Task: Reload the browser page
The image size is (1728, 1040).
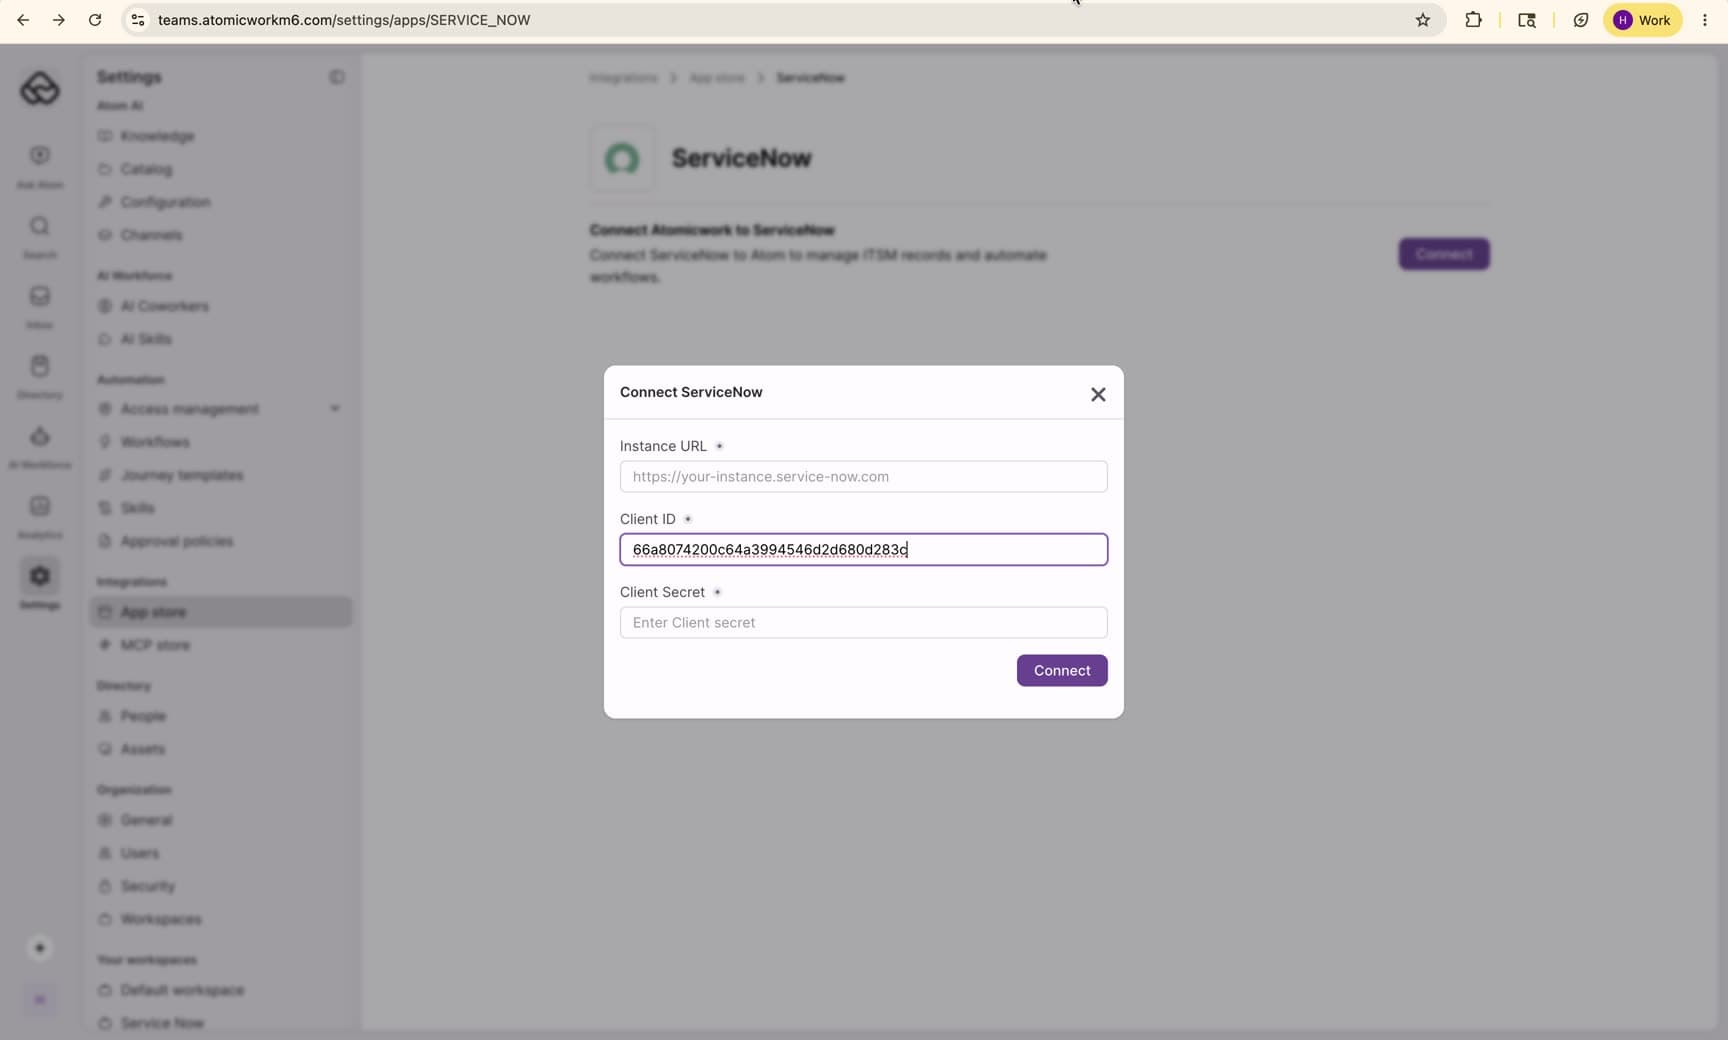Action: [95, 20]
